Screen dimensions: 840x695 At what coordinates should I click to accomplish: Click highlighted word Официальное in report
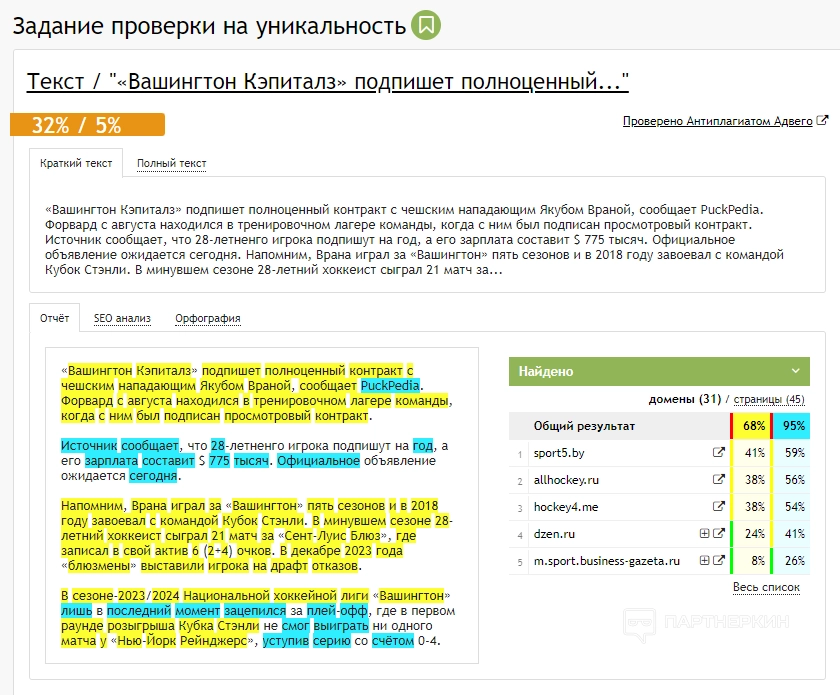[318, 460]
